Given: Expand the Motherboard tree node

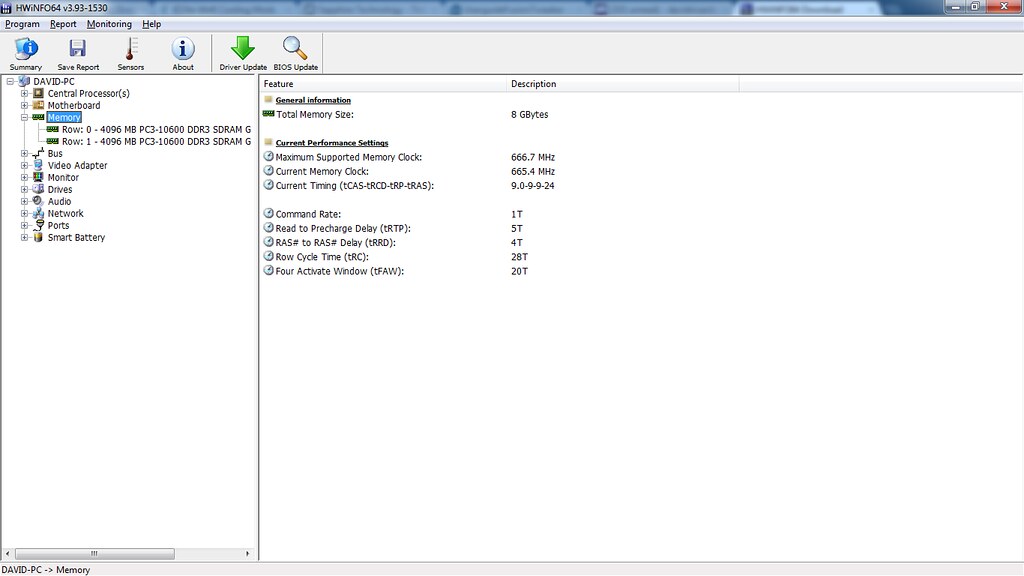Looking at the screenshot, I should (24, 105).
